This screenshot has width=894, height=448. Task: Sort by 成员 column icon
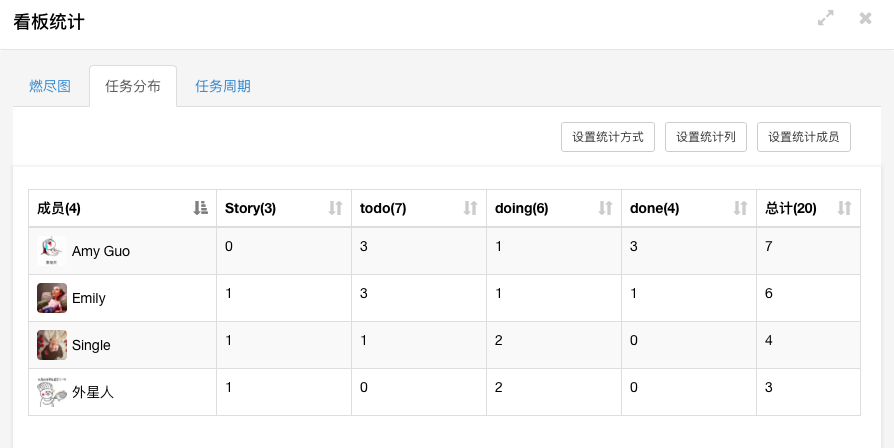click(200, 208)
